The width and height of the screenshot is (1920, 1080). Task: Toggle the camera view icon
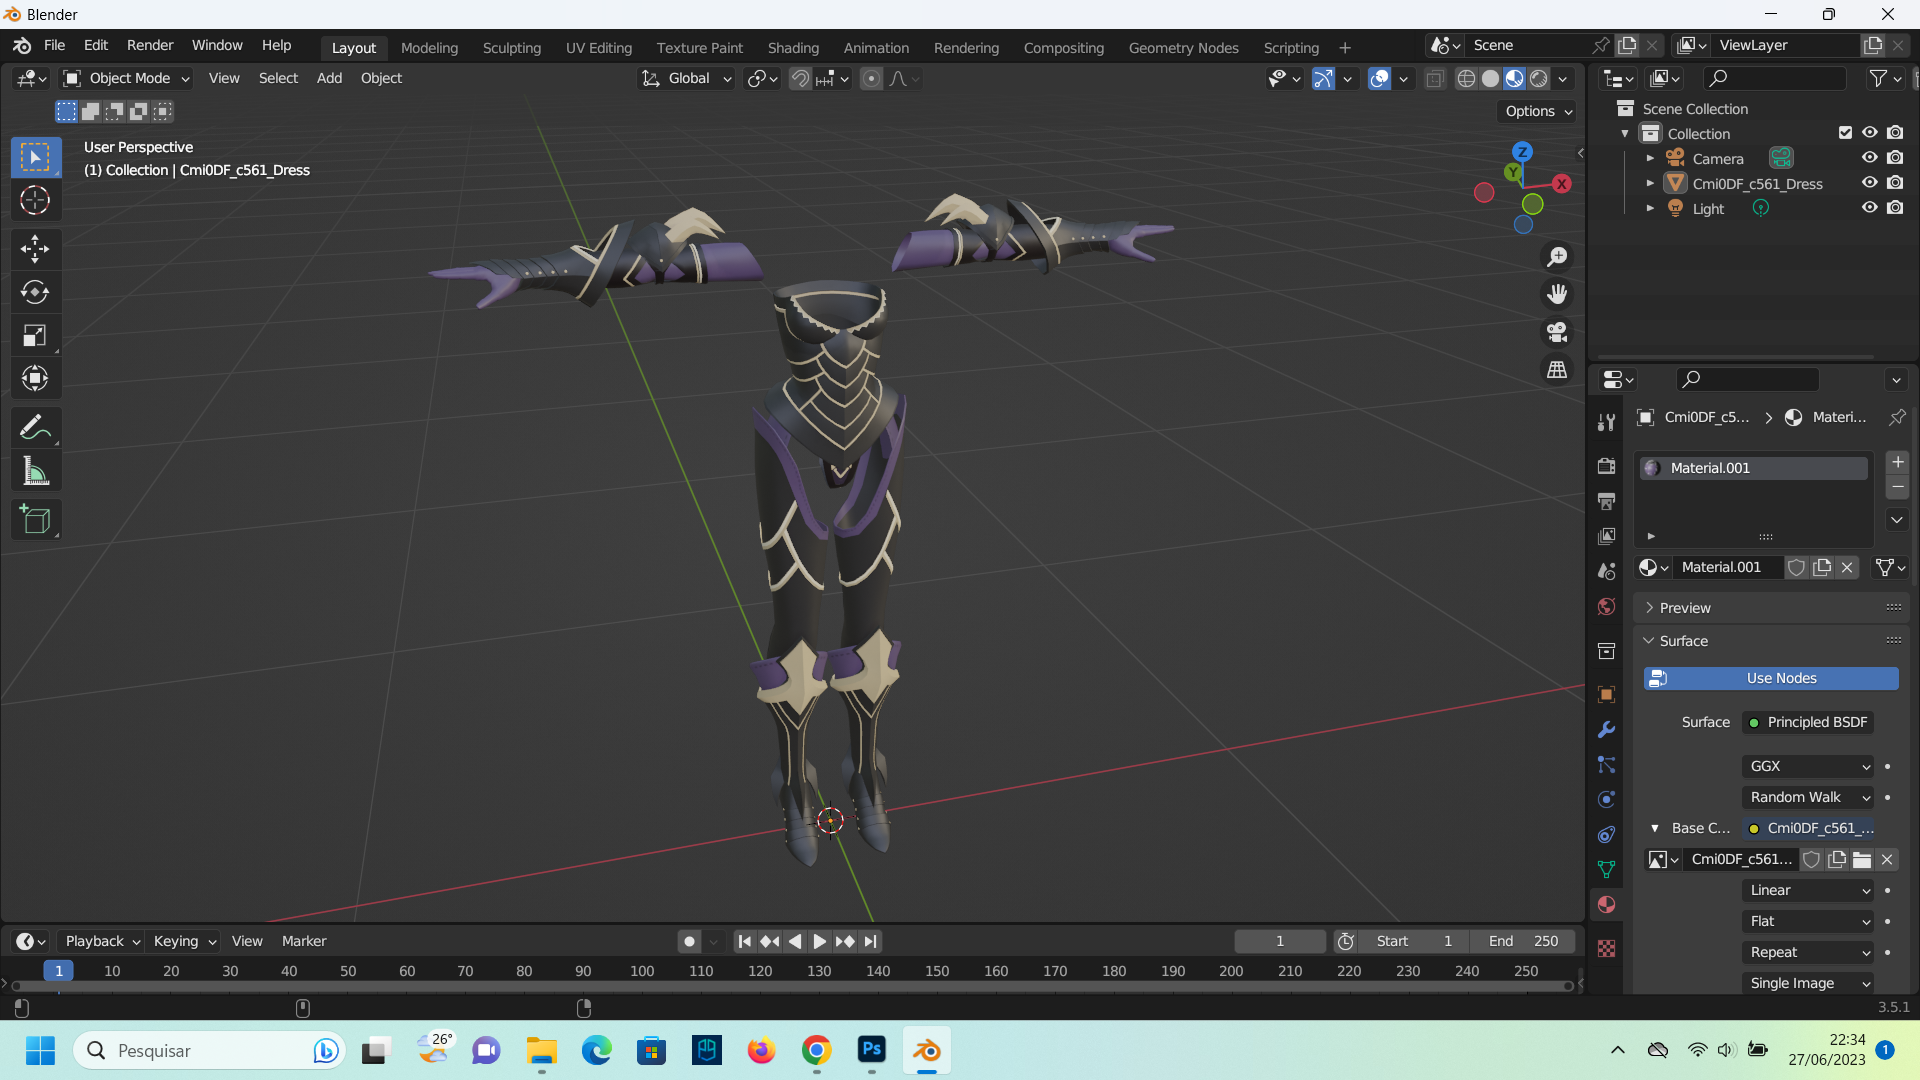point(1557,332)
